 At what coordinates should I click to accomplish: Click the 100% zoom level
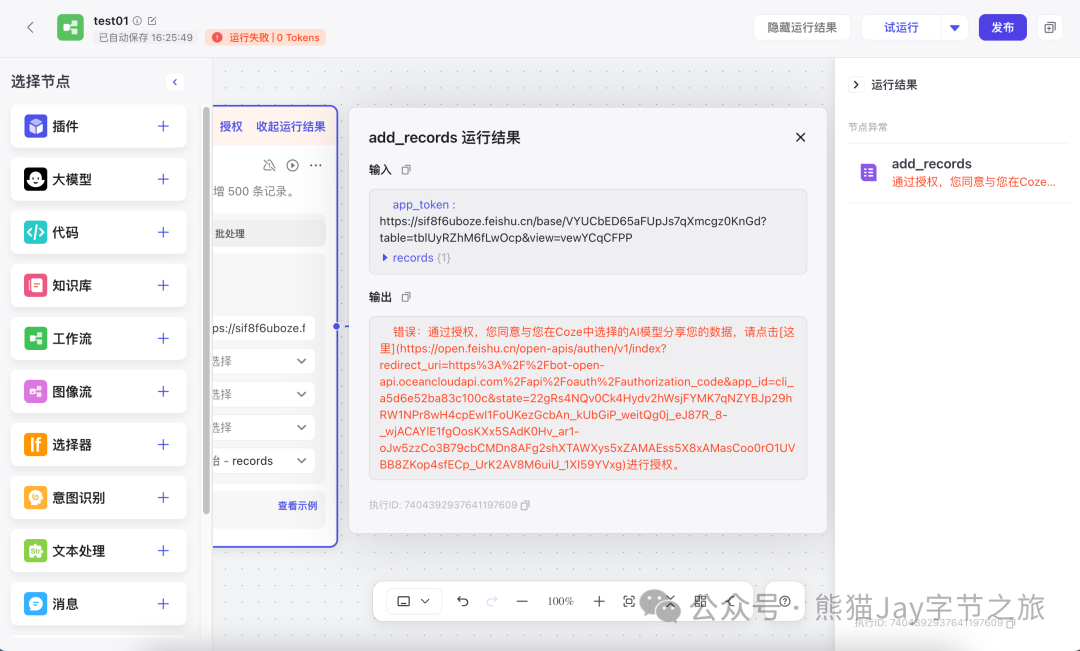(561, 601)
